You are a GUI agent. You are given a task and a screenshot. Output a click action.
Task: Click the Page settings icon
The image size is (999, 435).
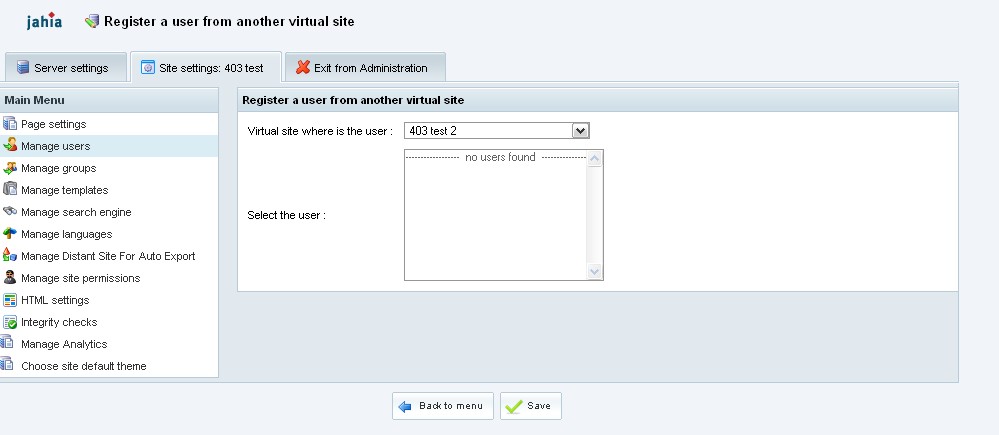pyautogui.click(x=10, y=124)
